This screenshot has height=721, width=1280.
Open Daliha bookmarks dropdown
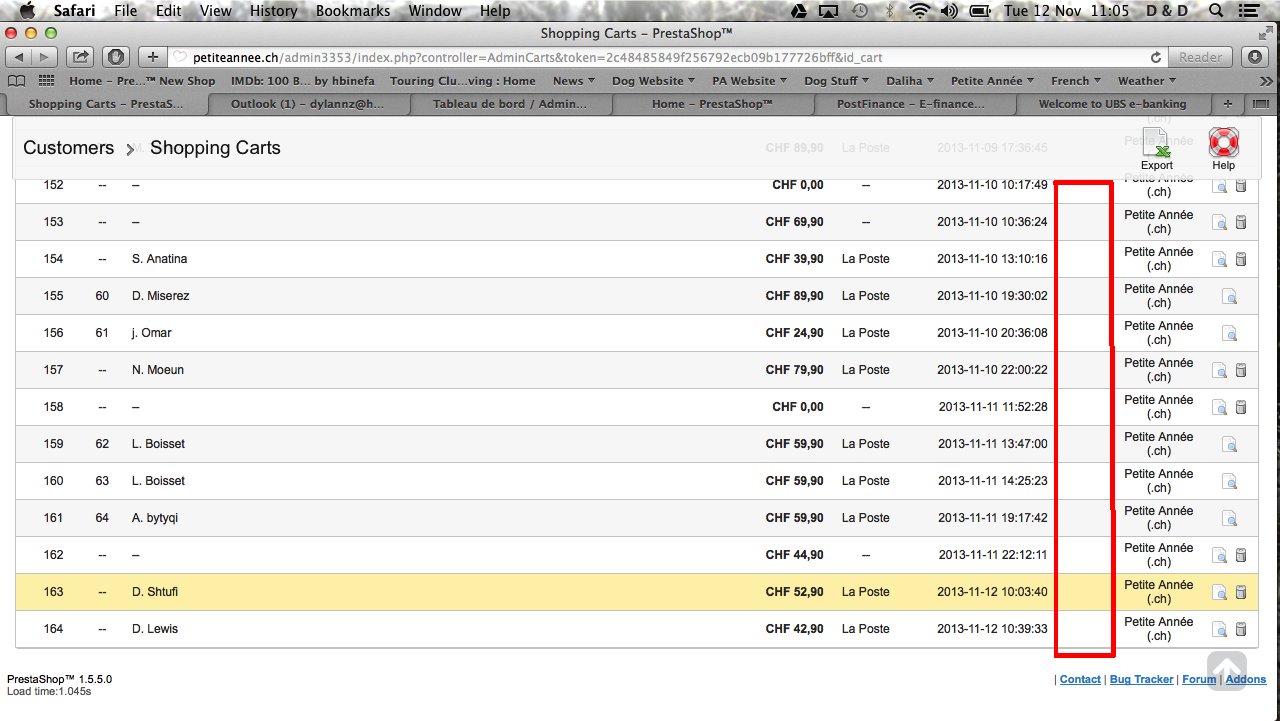(910, 81)
